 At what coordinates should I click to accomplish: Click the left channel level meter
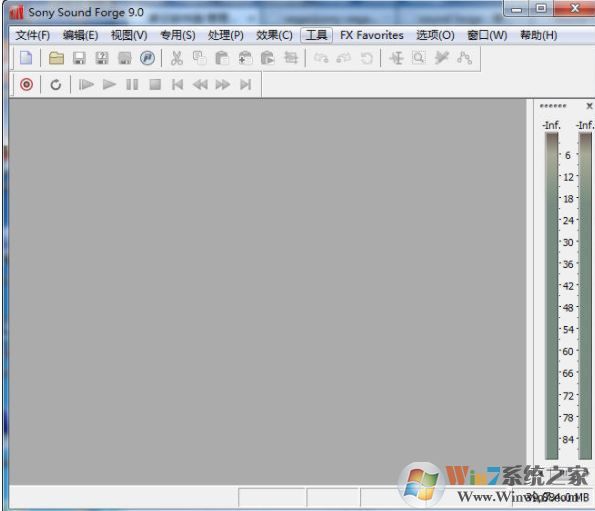pyautogui.click(x=551, y=296)
